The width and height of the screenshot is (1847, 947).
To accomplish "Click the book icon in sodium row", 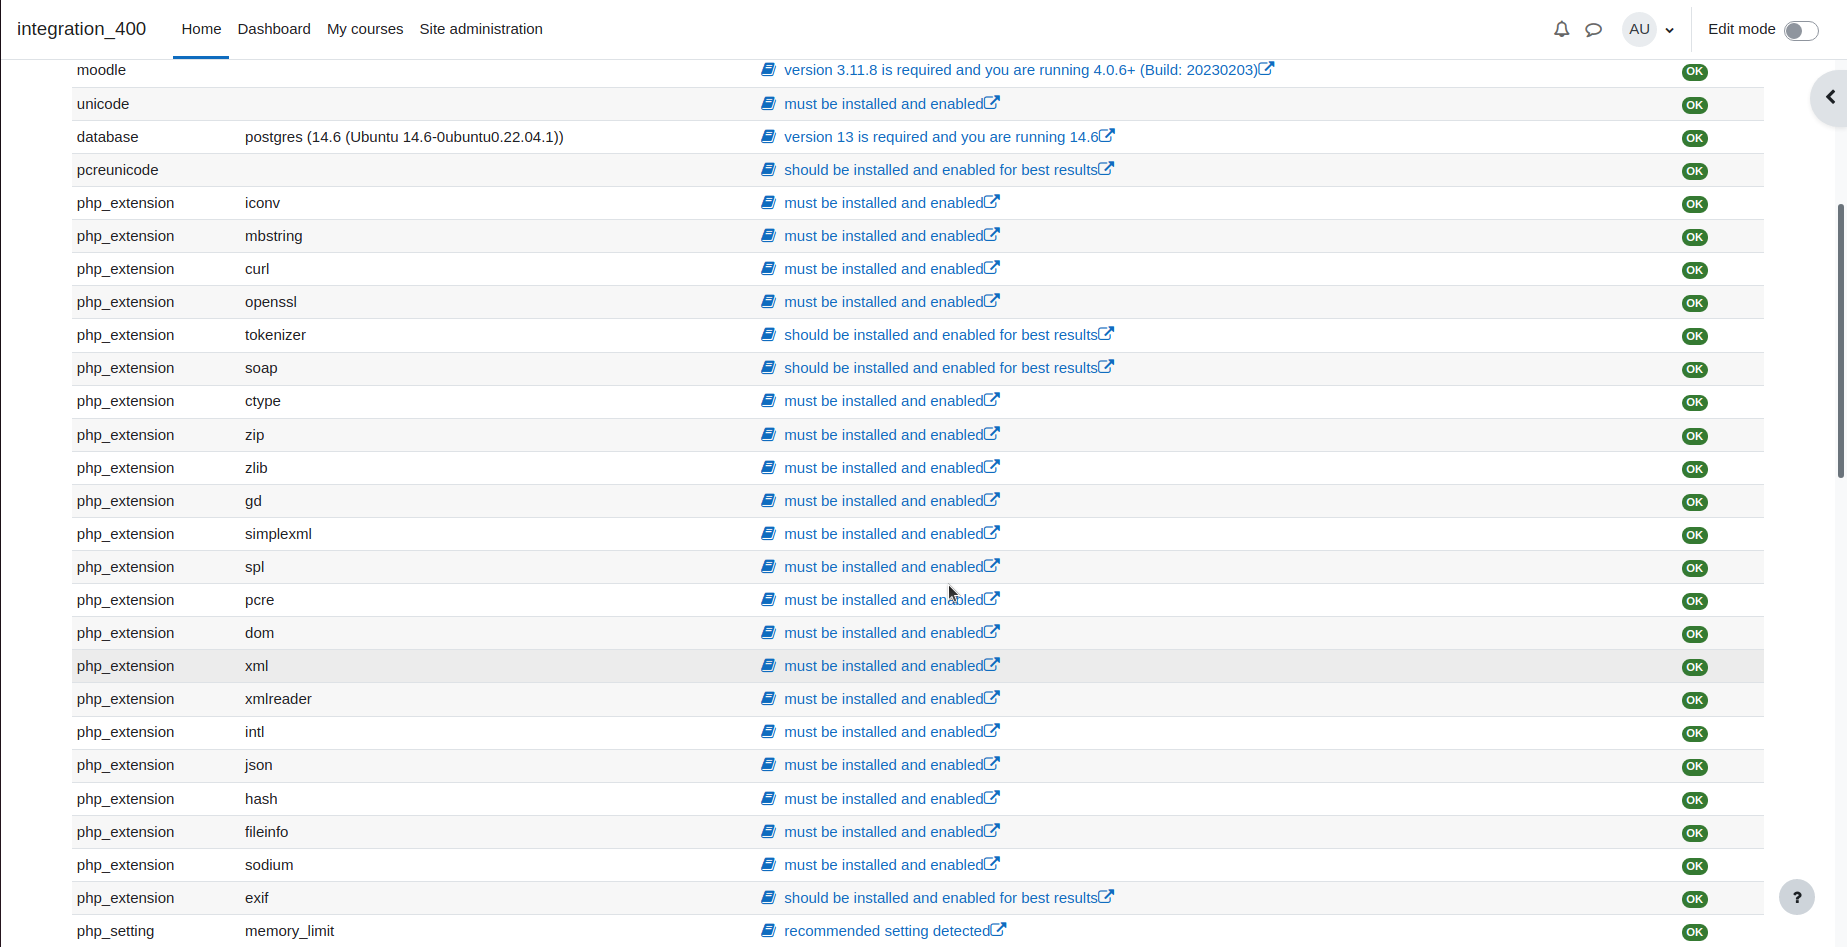I will point(768,864).
